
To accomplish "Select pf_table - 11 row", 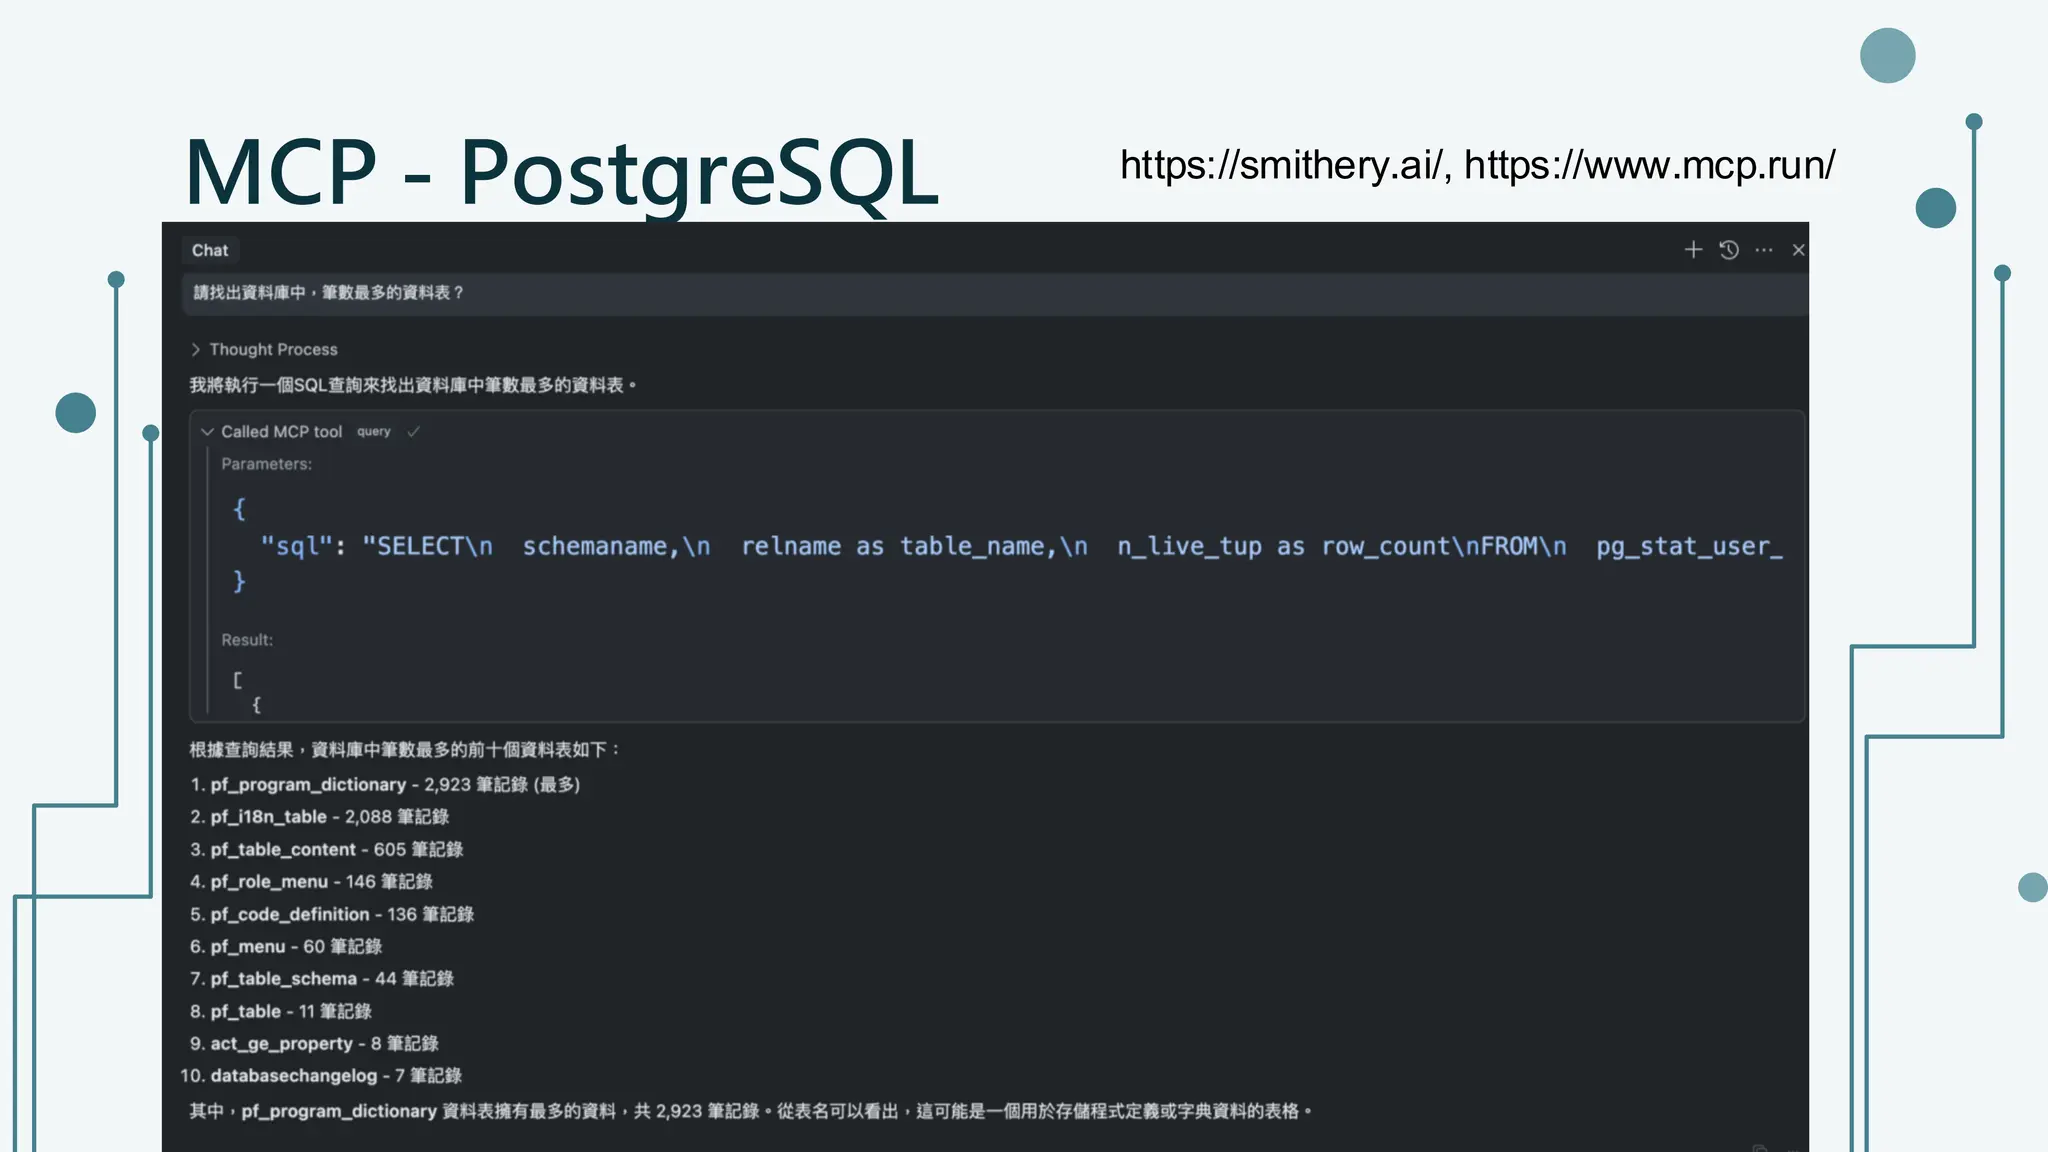I will [280, 1012].
